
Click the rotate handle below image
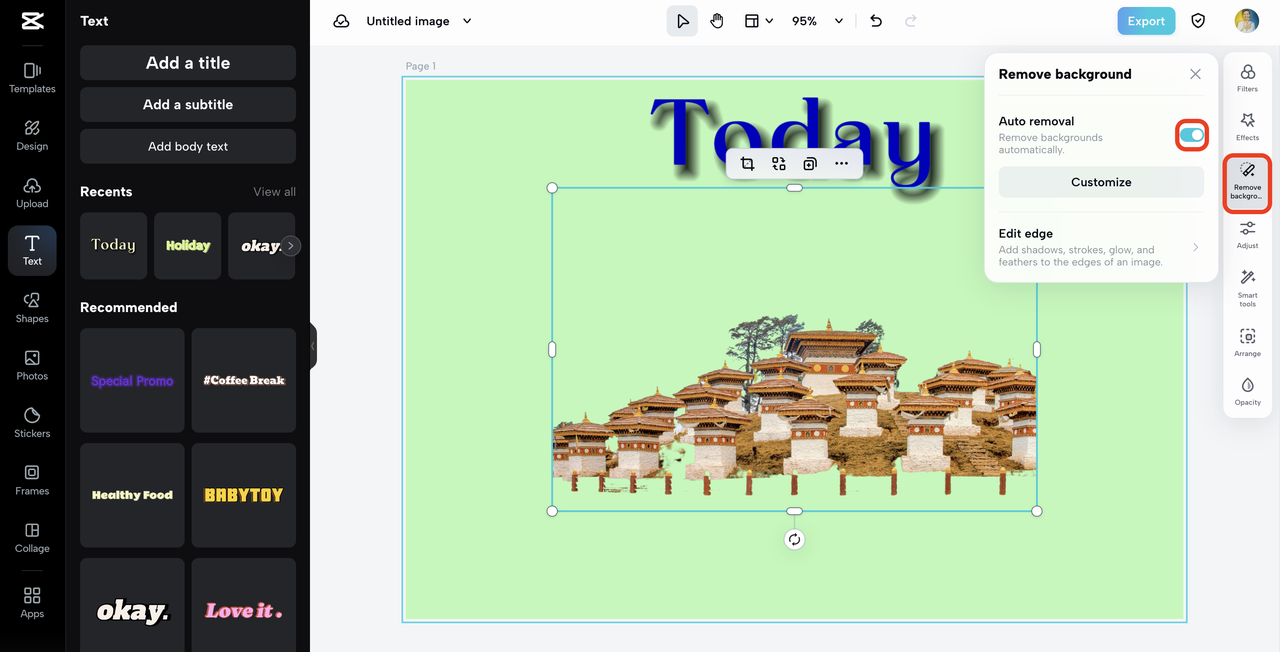(794, 539)
